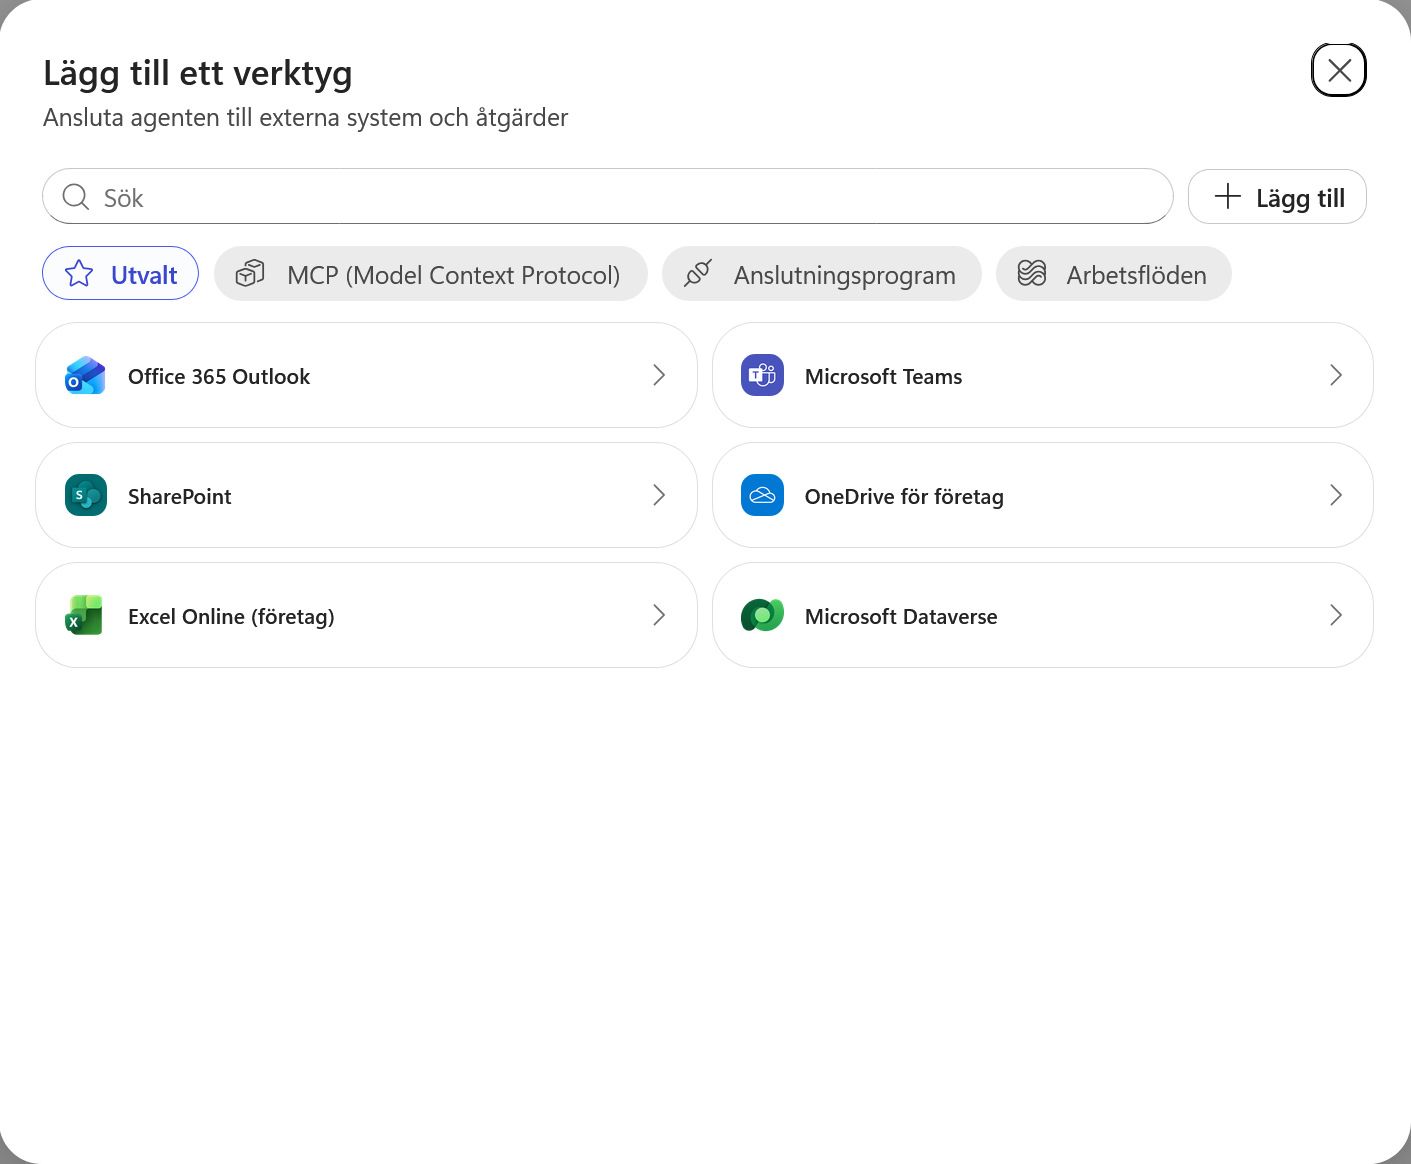1411x1164 pixels.
Task: Expand Excel Online (företag) chevron
Action: (659, 615)
